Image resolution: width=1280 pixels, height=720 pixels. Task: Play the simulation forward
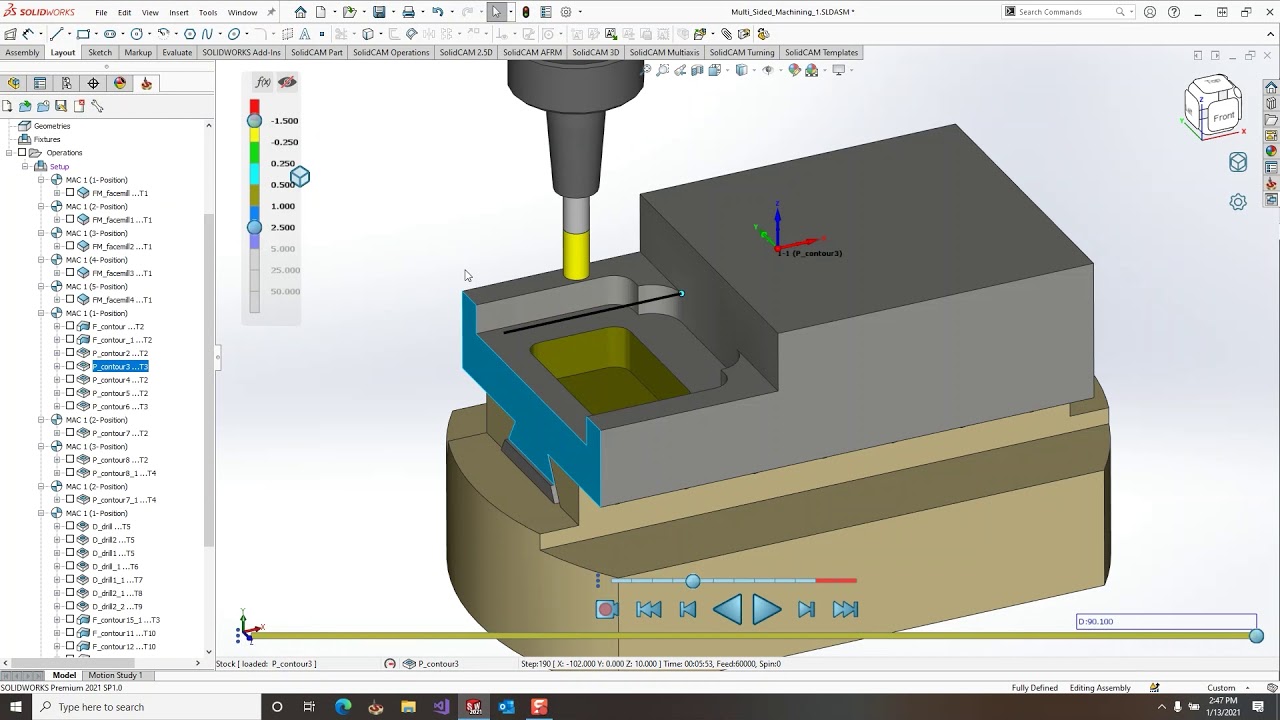[766, 609]
